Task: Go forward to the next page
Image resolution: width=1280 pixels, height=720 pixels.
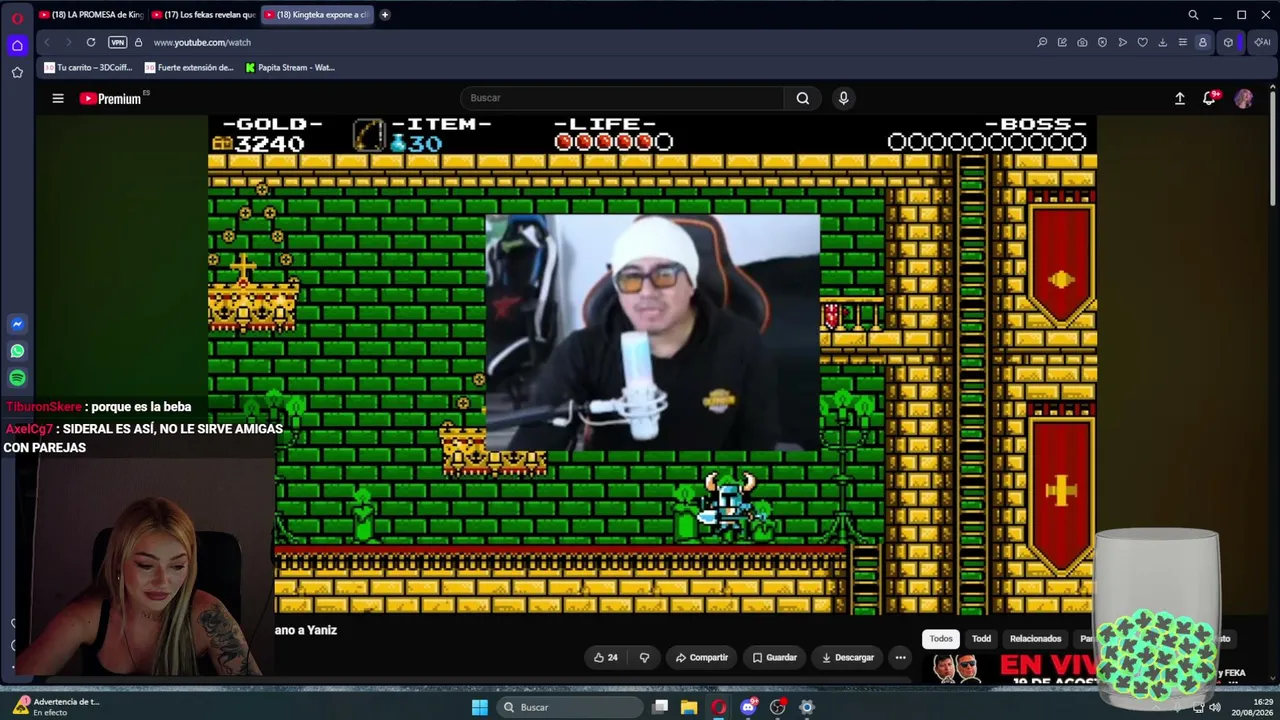Action: pos(68,42)
